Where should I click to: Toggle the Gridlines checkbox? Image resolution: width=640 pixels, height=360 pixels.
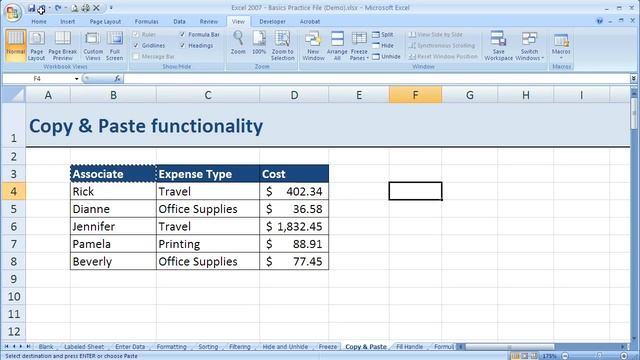click(136, 46)
